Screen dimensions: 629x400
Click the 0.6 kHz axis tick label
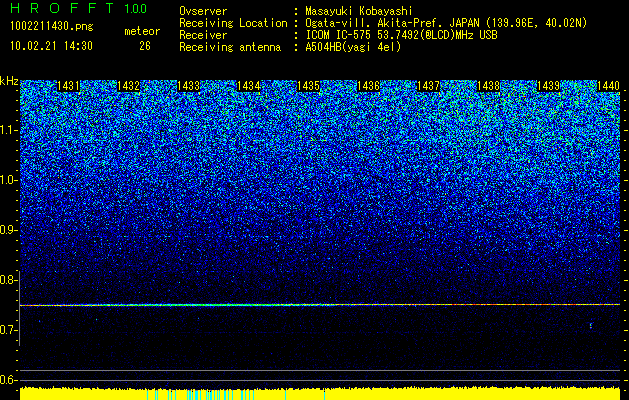[8, 380]
